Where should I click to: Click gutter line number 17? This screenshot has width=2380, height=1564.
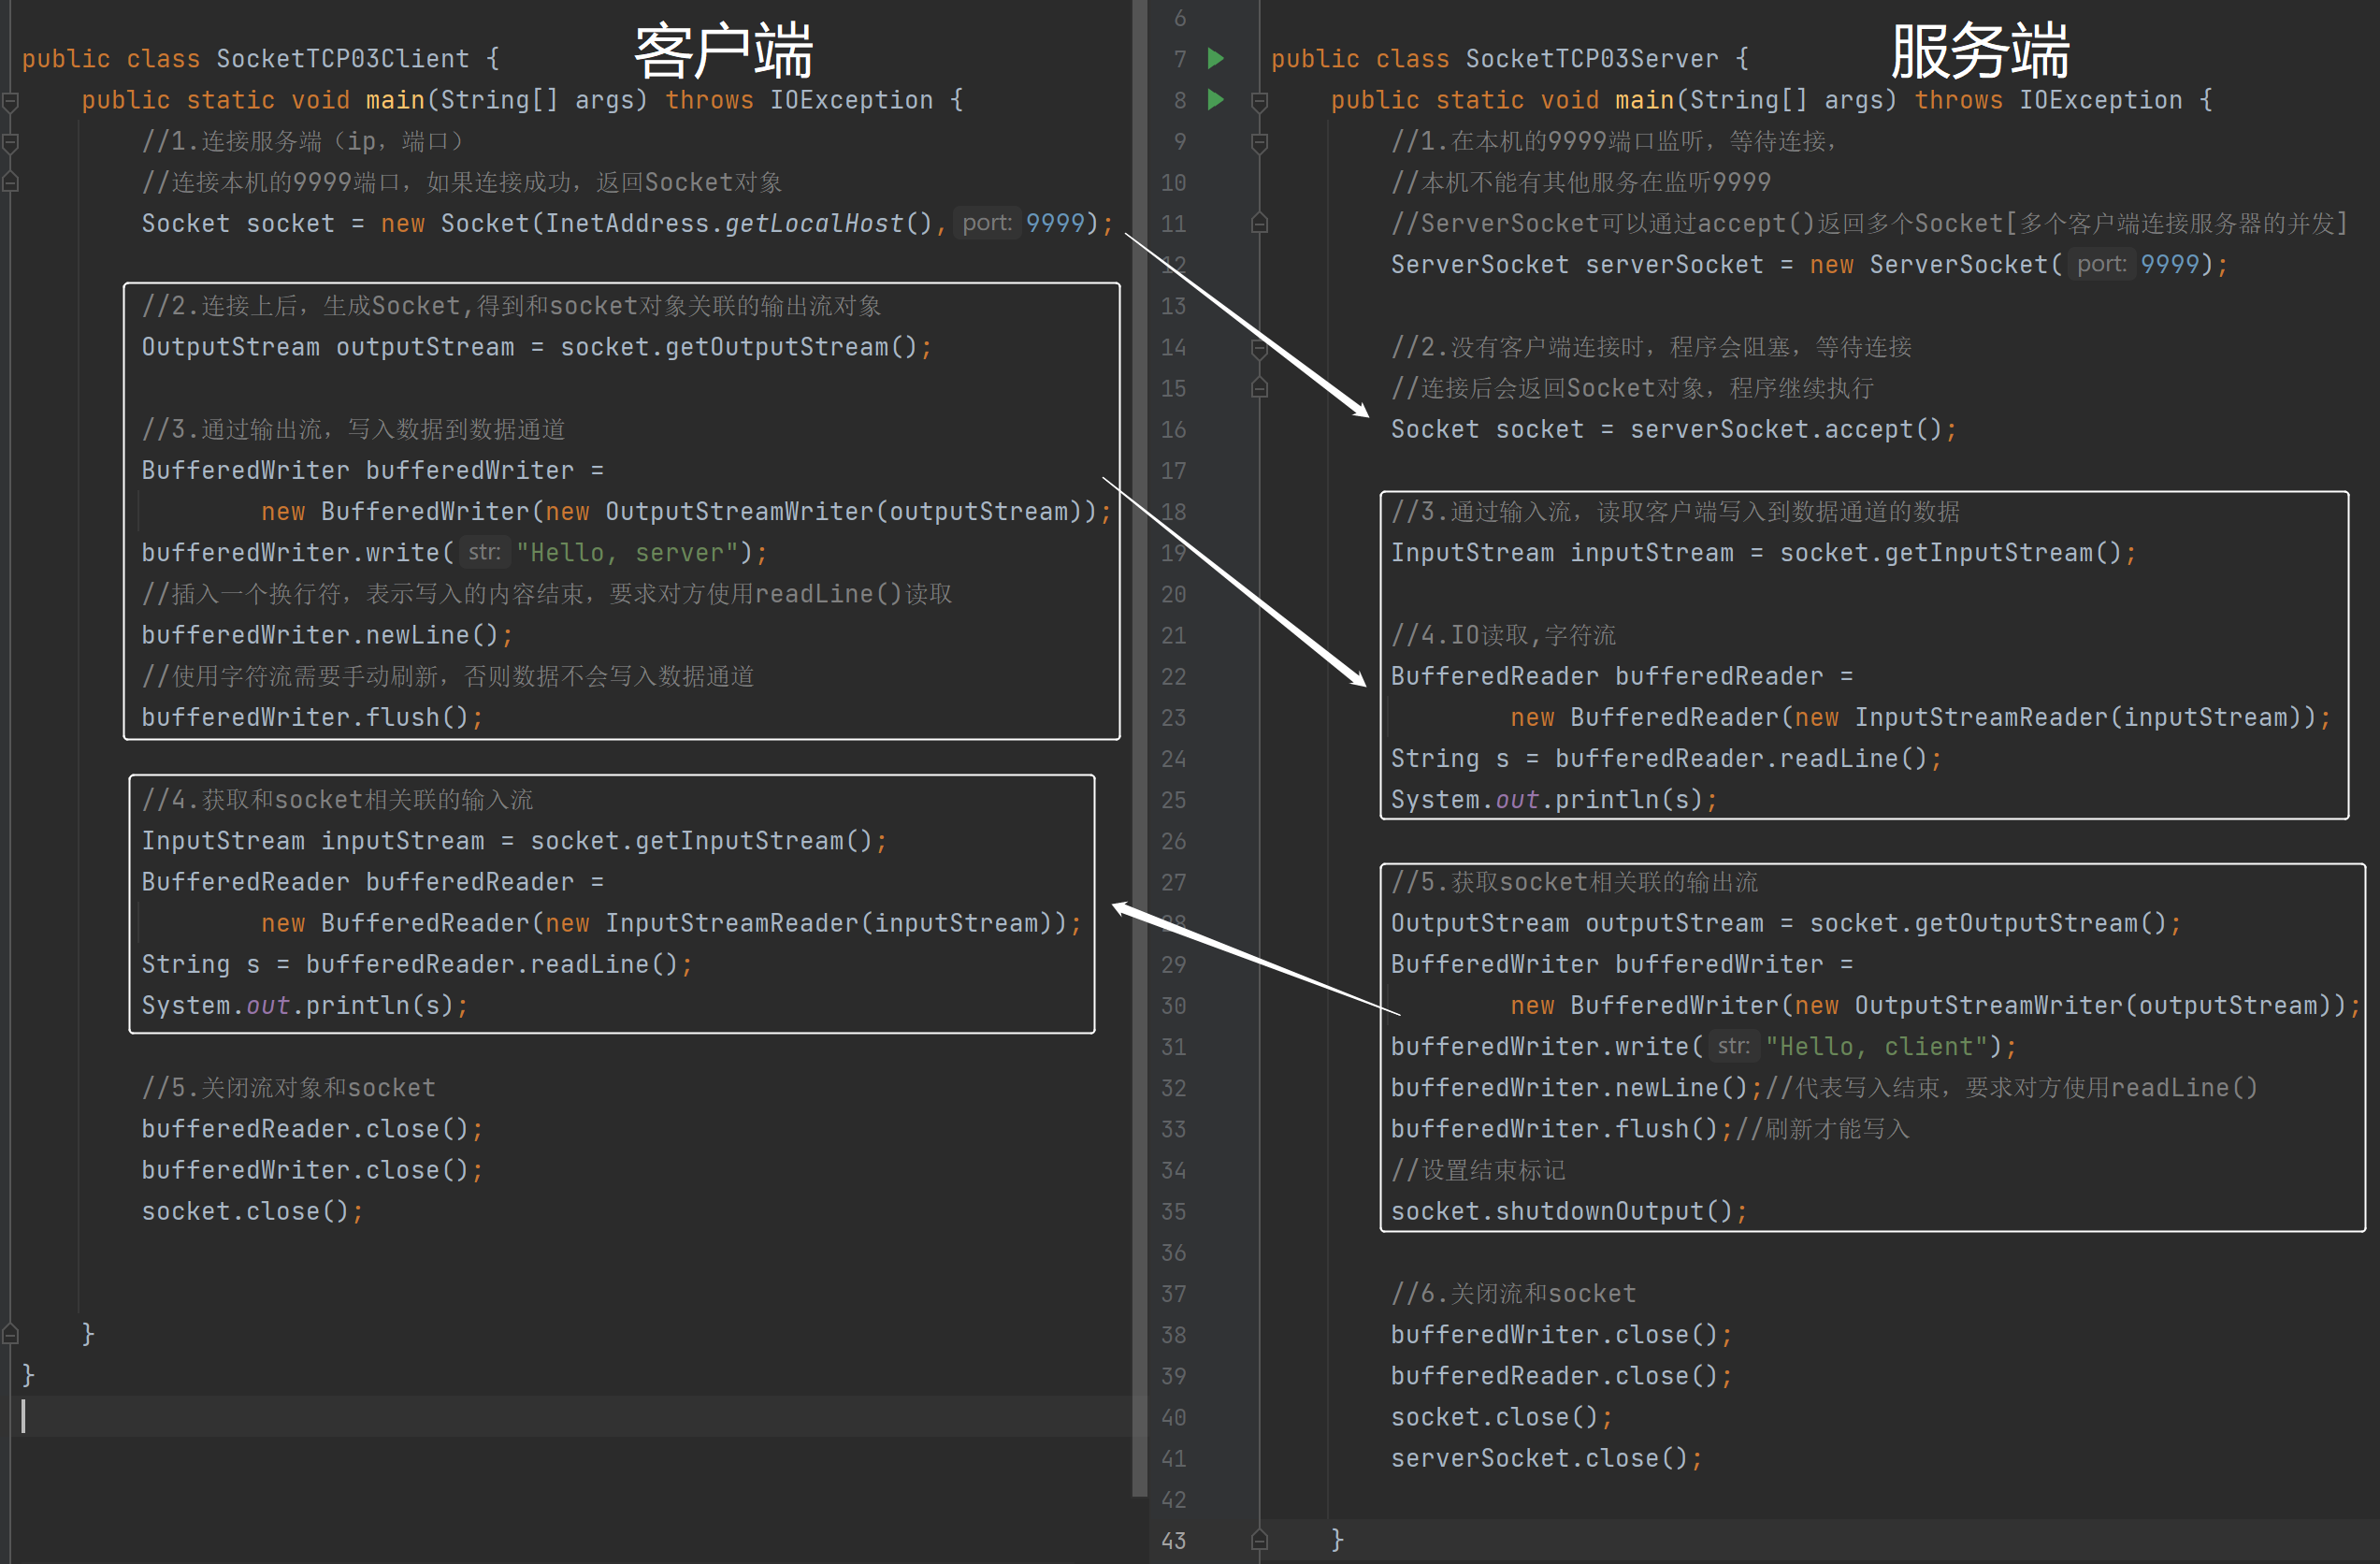[x=1173, y=470]
